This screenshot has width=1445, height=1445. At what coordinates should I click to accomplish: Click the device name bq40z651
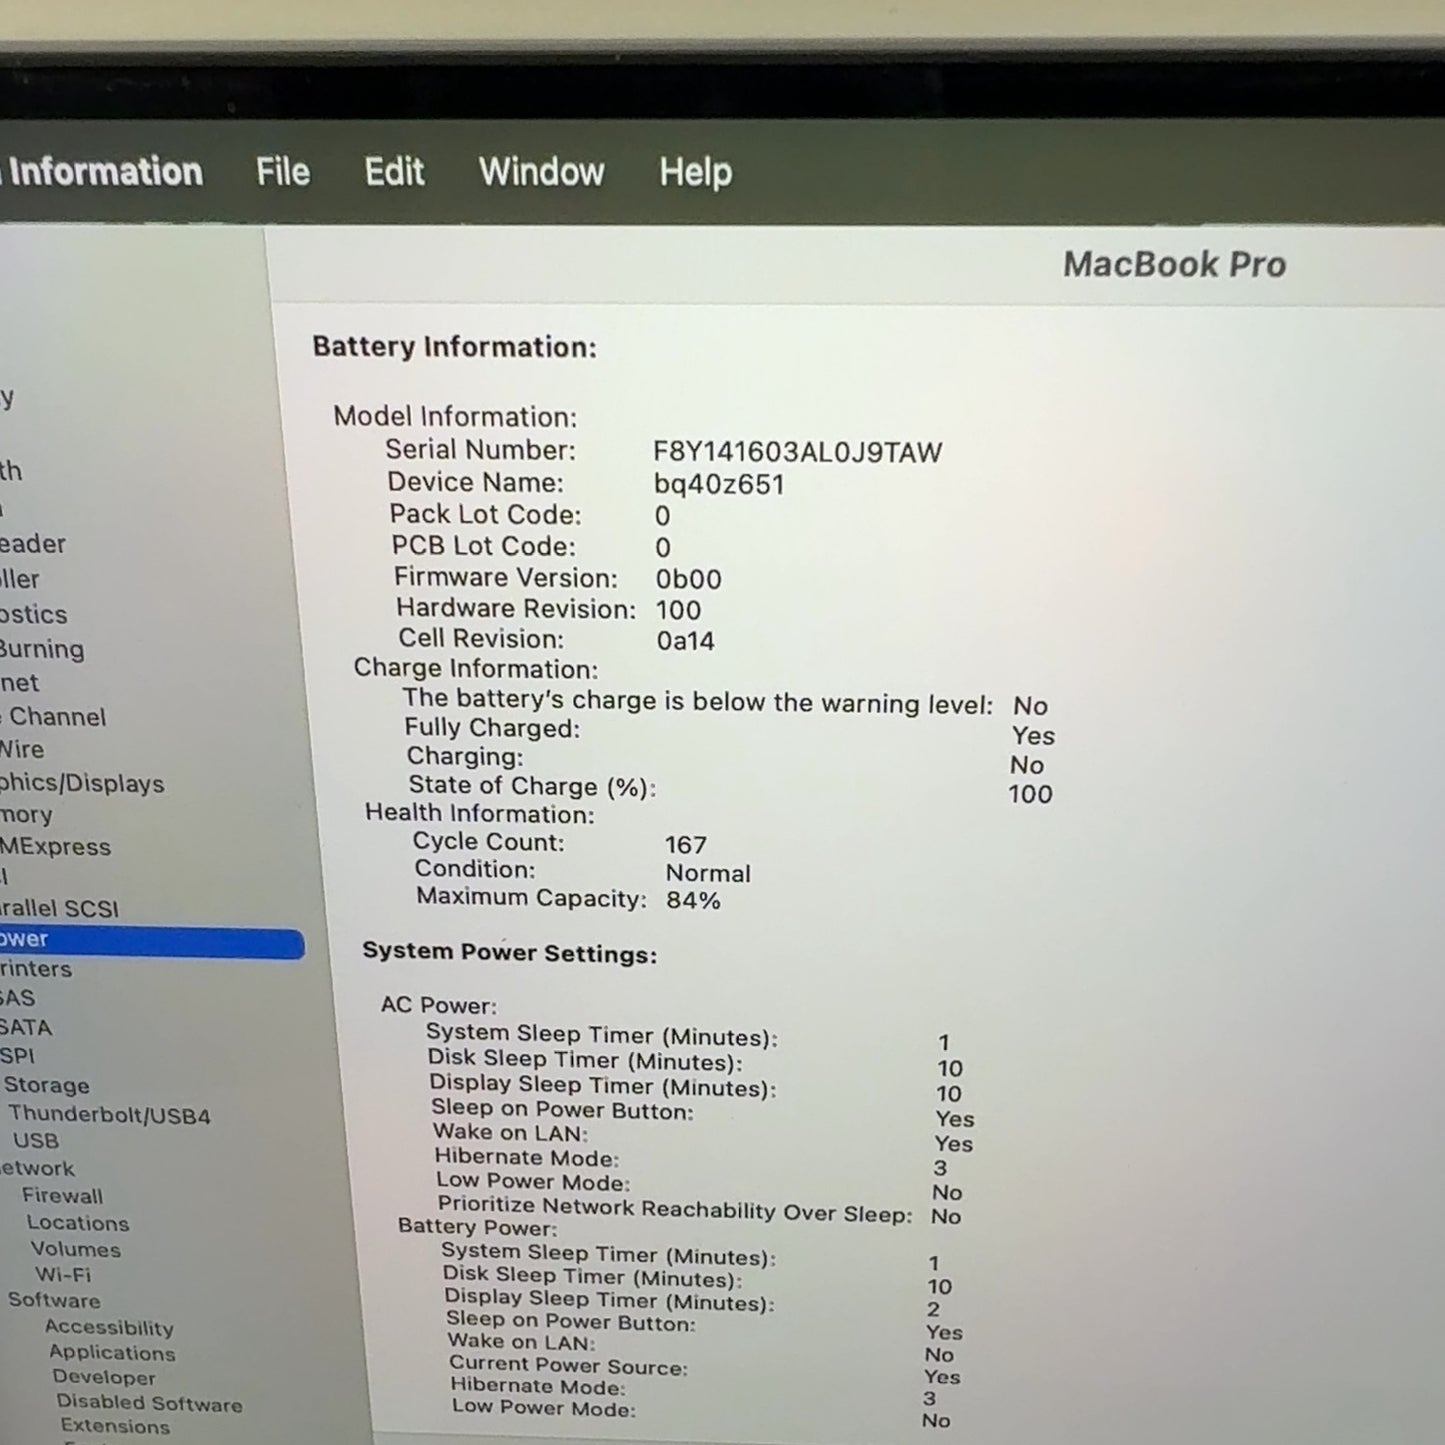(x=719, y=485)
